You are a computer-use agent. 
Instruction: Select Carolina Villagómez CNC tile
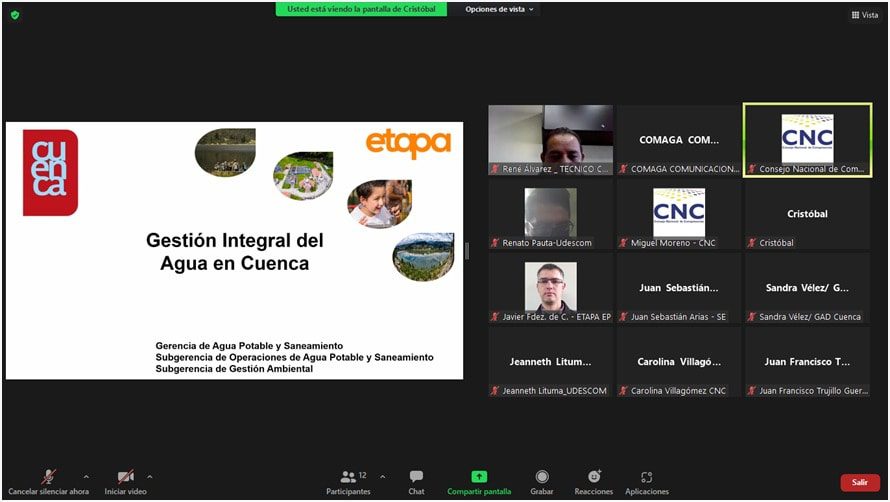(x=679, y=362)
